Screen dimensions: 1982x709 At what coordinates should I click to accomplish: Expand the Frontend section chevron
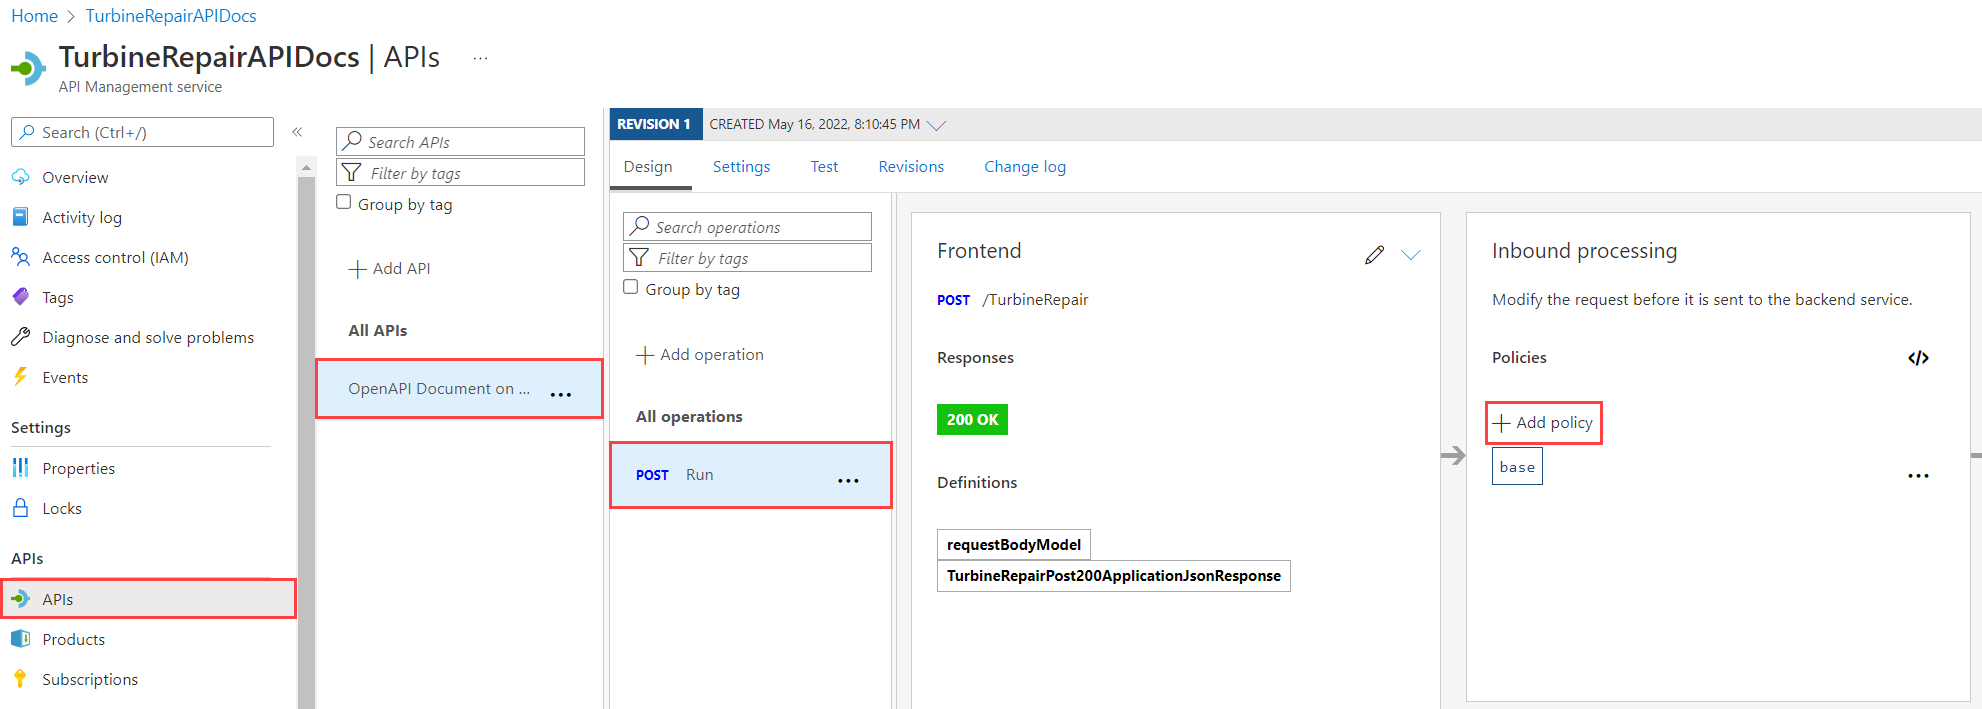point(1411,255)
